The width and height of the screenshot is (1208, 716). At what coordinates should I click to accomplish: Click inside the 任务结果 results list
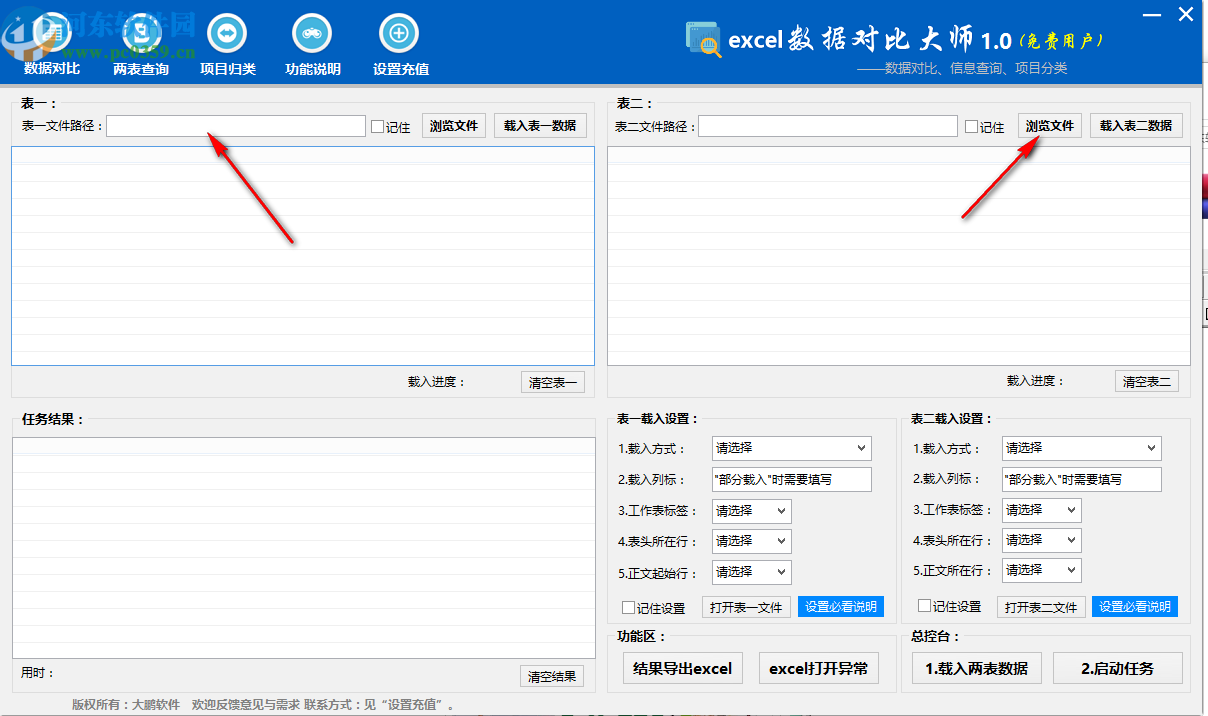click(303, 548)
